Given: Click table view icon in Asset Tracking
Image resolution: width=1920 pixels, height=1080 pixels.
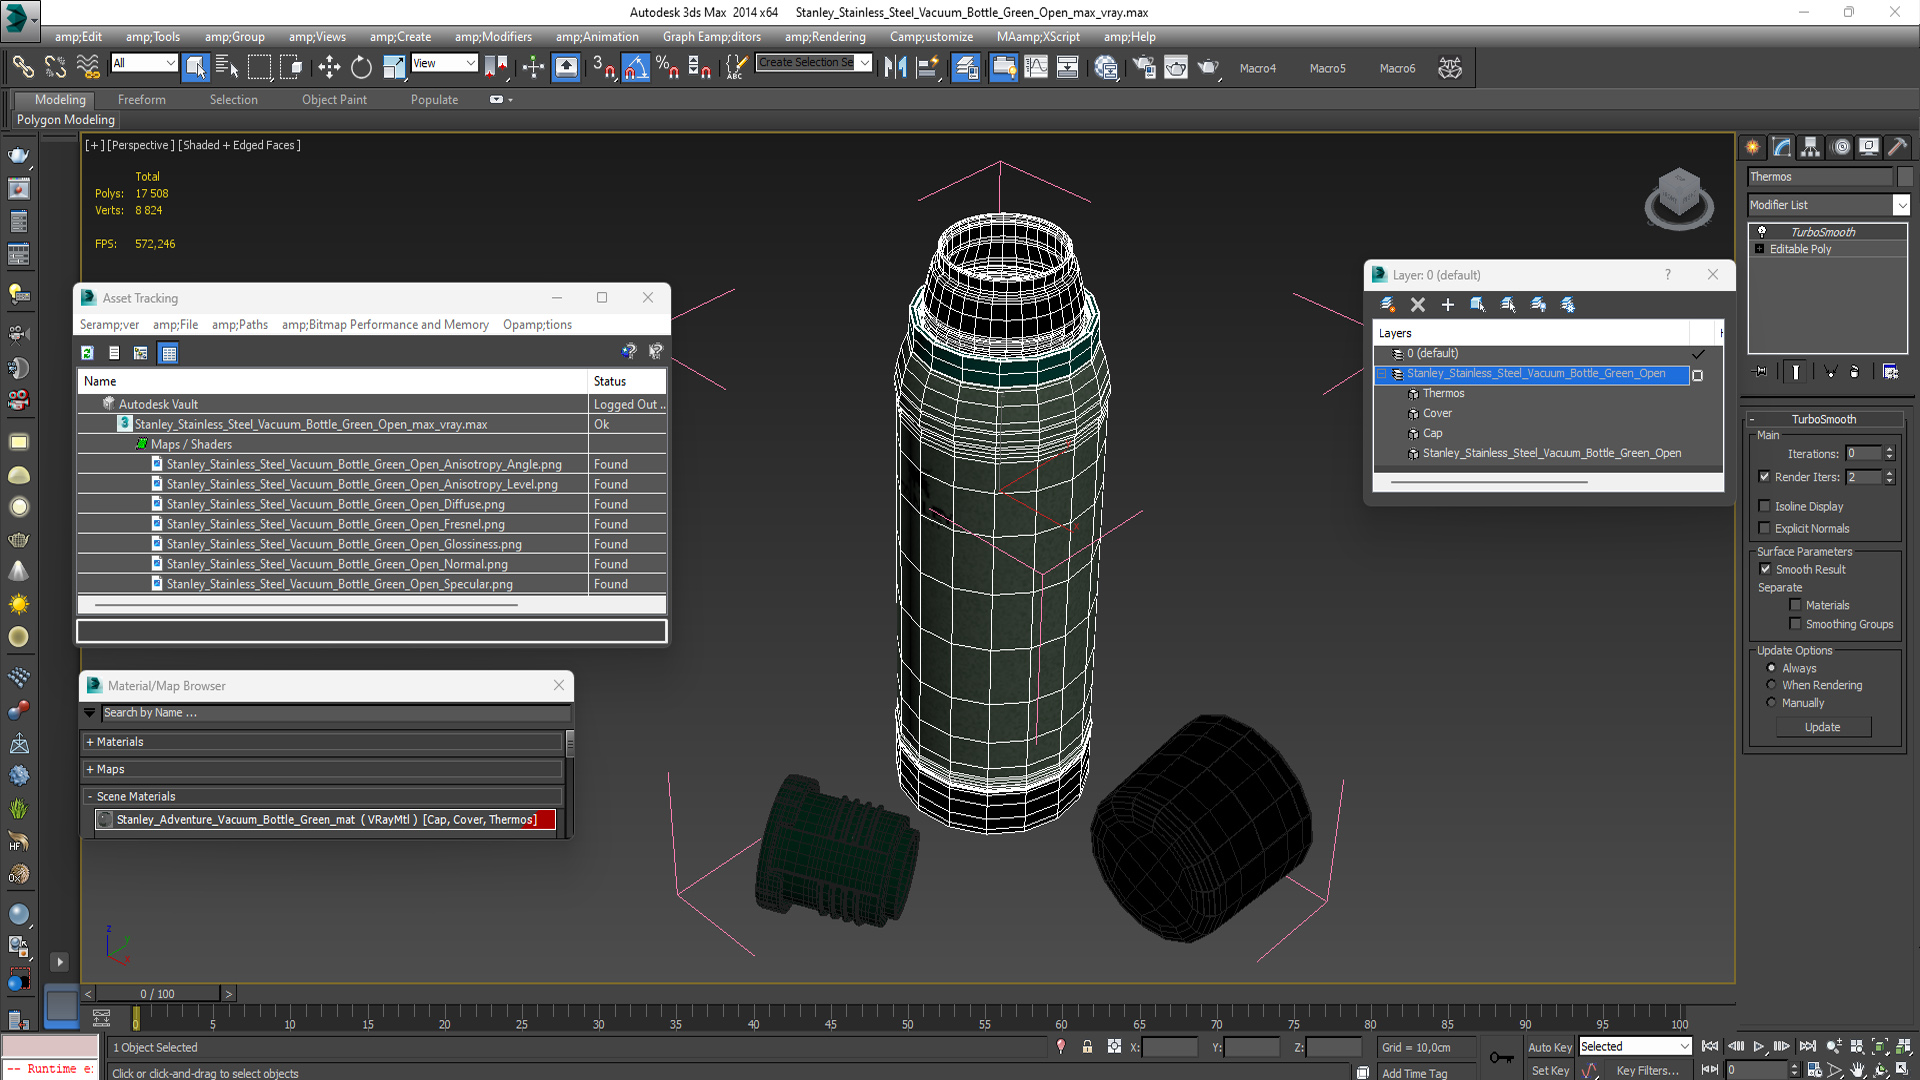Looking at the screenshot, I should click(169, 353).
